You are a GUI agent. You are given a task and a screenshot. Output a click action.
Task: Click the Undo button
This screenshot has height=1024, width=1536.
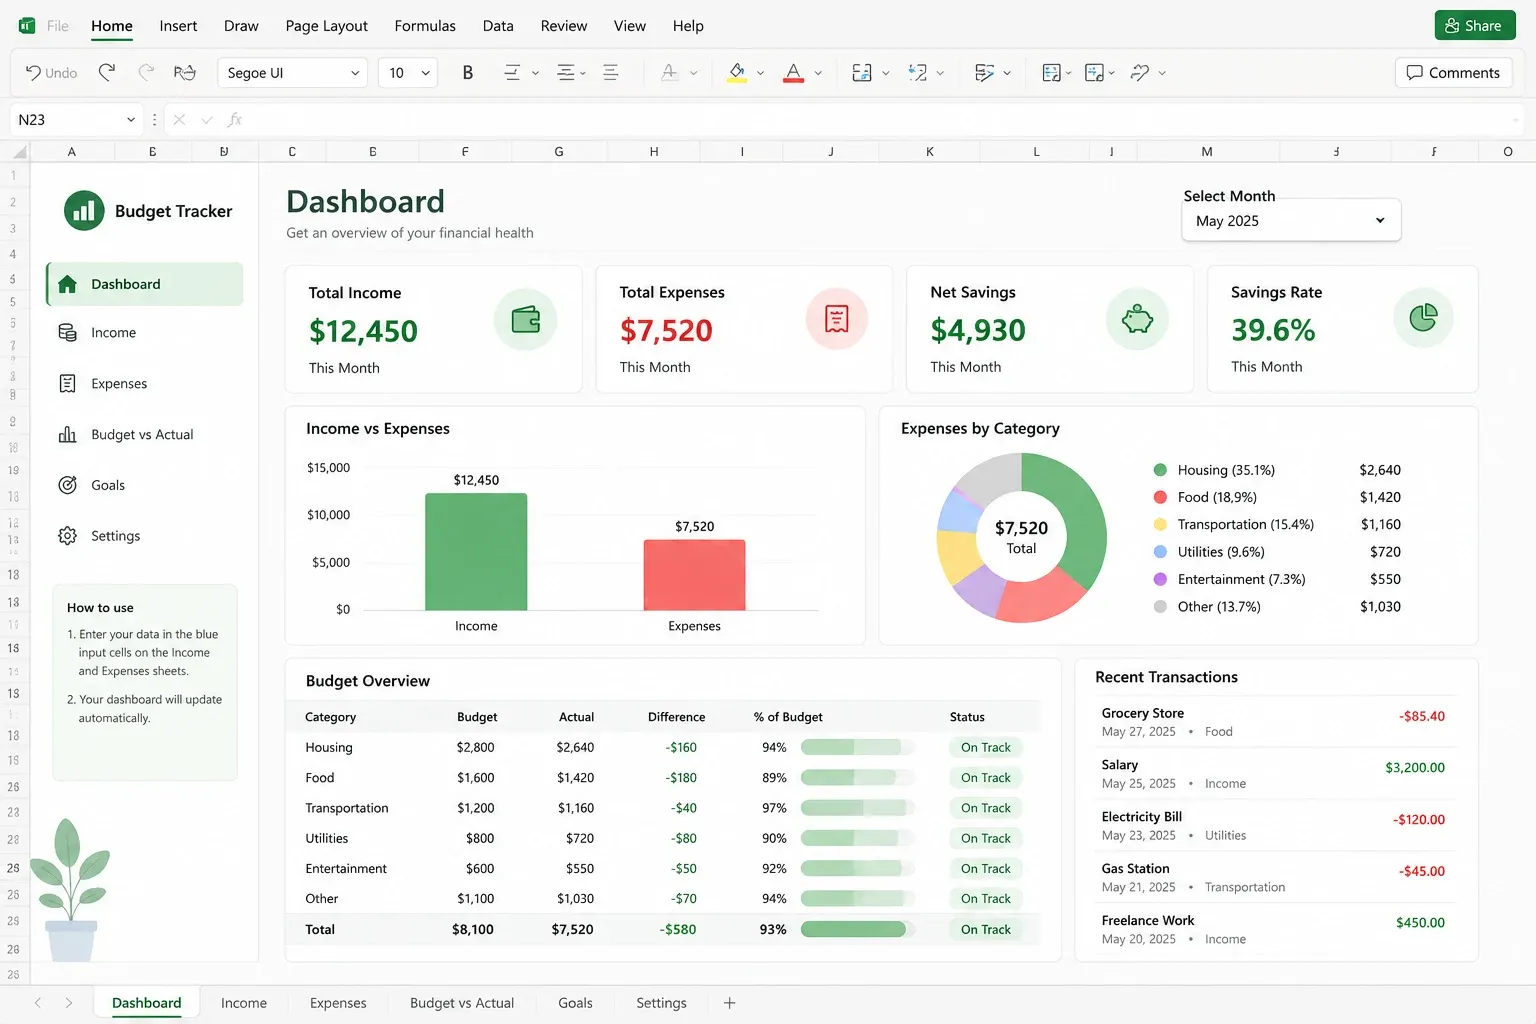(x=51, y=72)
